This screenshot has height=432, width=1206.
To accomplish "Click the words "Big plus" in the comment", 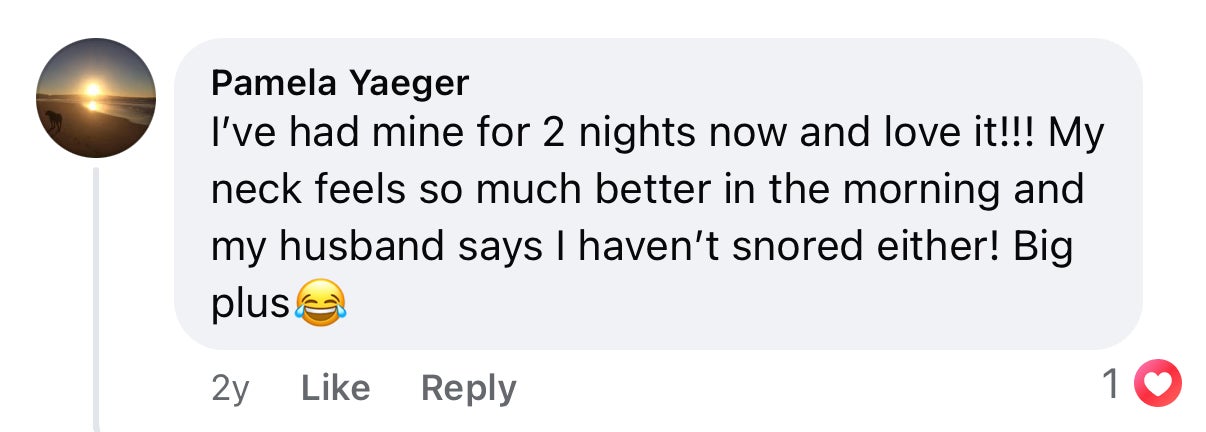I will pyautogui.click(x=1043, y=246).
